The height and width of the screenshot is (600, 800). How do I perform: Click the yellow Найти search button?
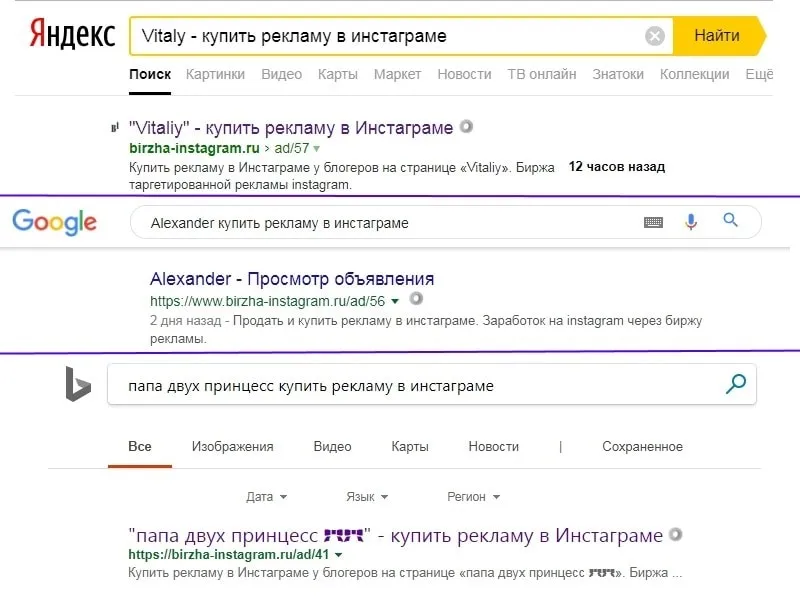coord(719,36)
